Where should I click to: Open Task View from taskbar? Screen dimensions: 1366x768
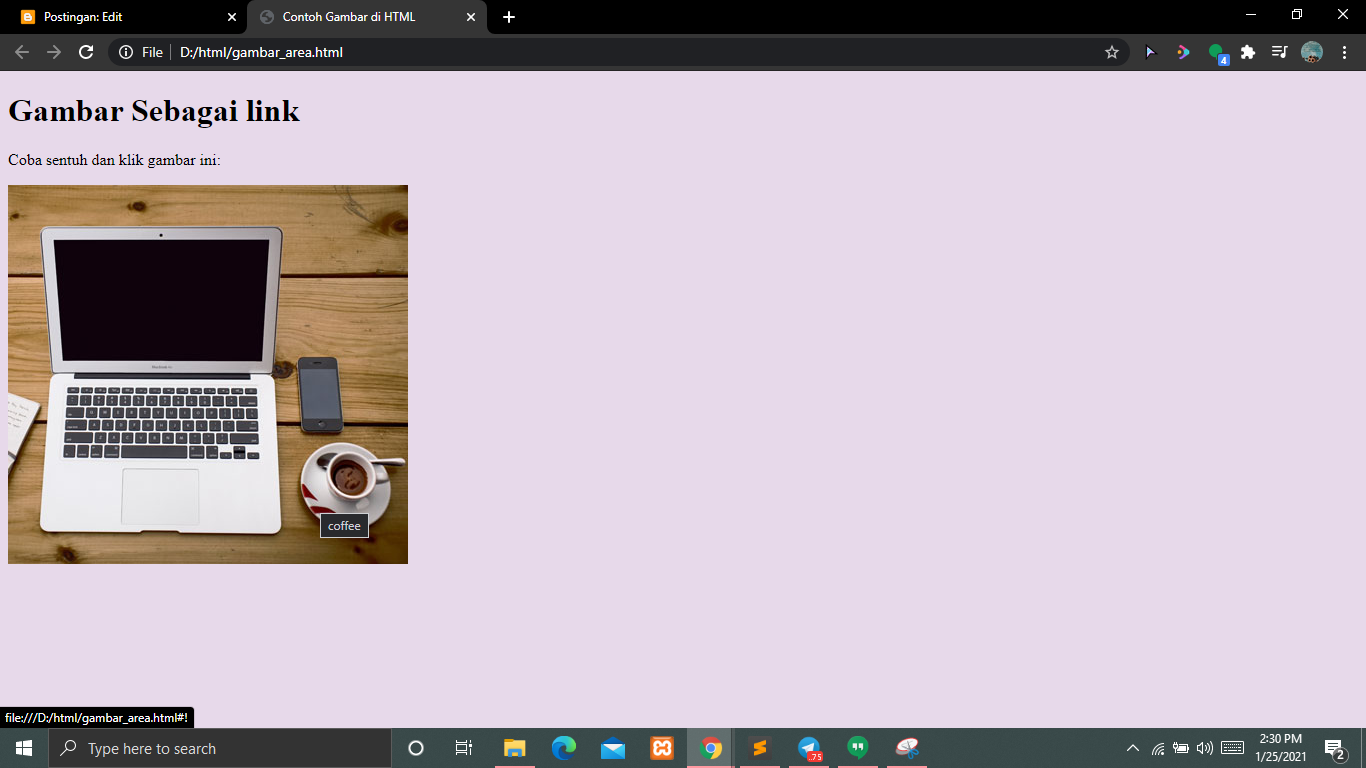point(464,748)
